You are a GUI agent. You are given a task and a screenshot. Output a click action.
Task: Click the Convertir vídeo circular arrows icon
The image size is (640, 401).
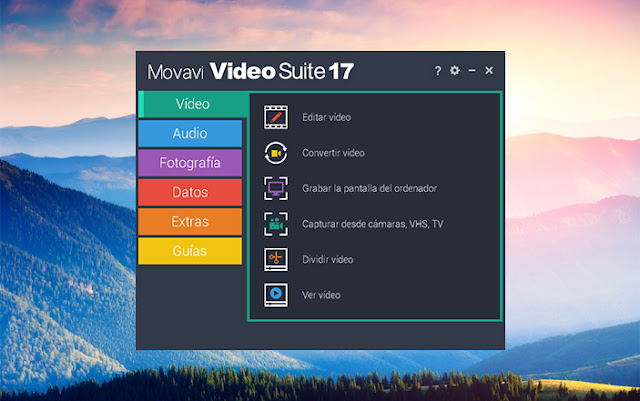[x=276, y=153]
